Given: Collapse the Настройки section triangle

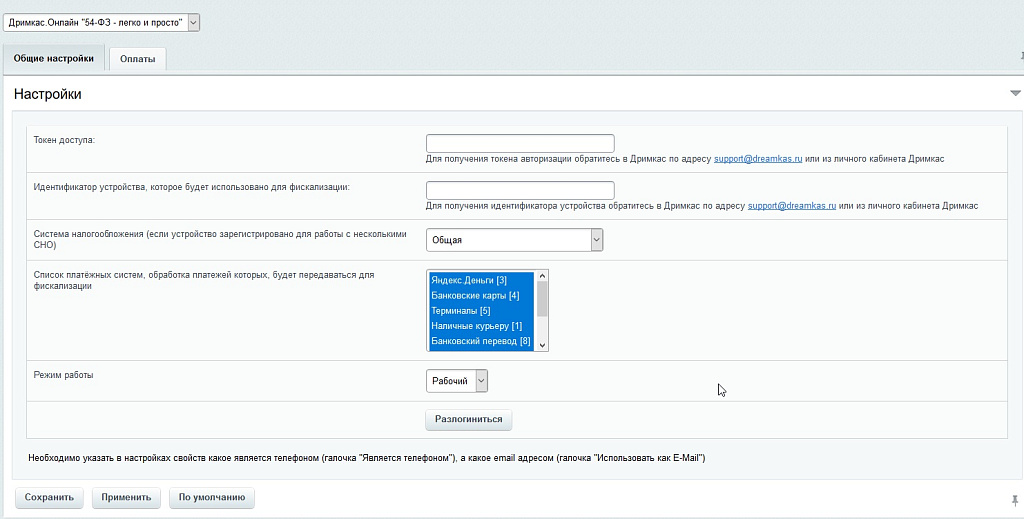Looking at the screenshot, I should pyautogui.click(x=1015, y=93).
